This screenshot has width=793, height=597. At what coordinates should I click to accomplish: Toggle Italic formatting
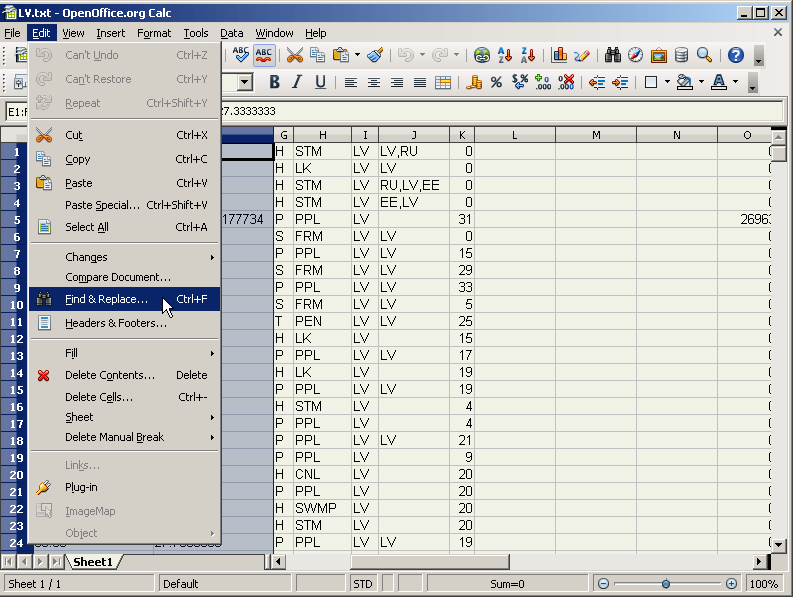(297, 82)
